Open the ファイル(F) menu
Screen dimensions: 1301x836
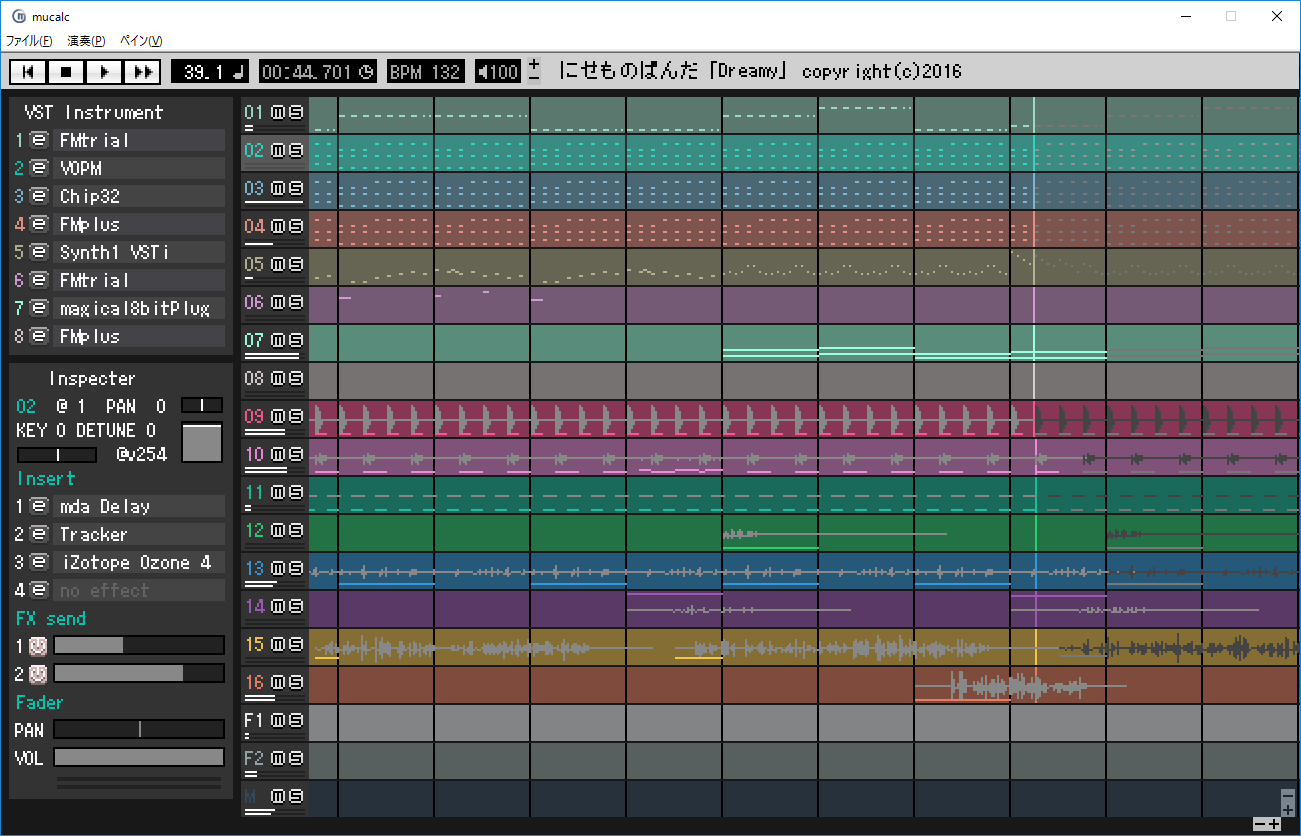[x=29, y=41]
